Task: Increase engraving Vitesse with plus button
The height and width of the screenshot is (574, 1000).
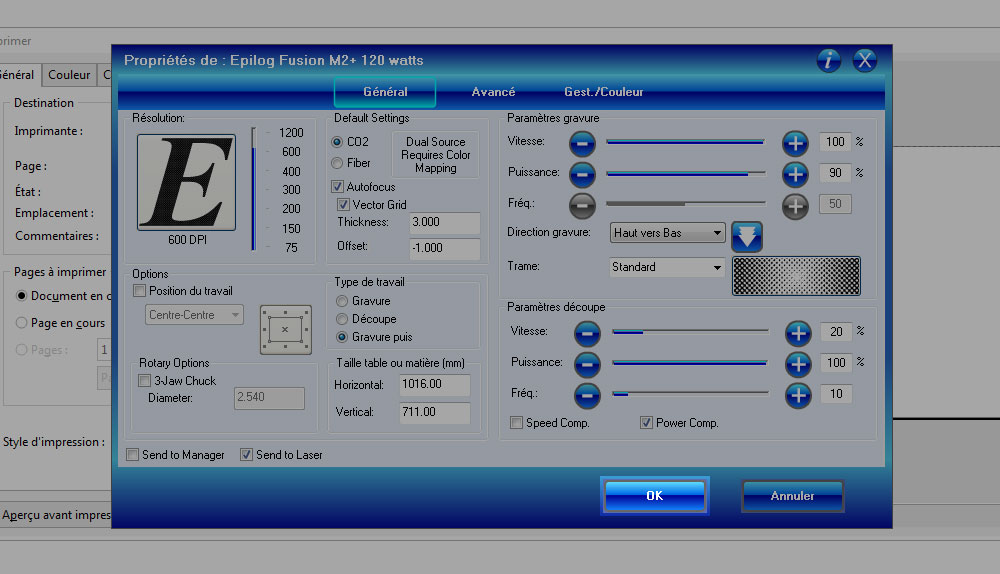Action: click(795, 144)
